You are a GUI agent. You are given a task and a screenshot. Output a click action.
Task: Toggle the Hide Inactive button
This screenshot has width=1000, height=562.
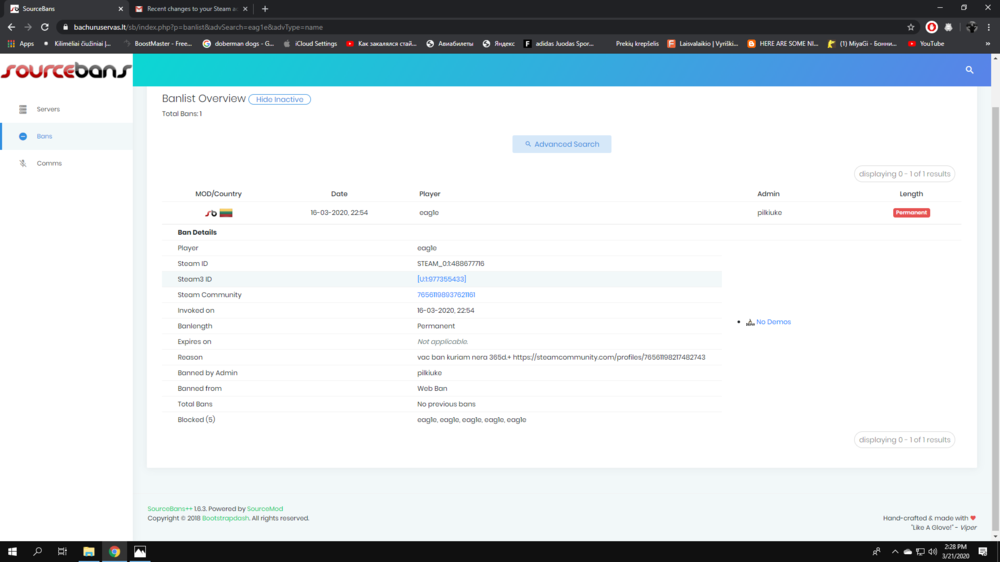(280, 100)
